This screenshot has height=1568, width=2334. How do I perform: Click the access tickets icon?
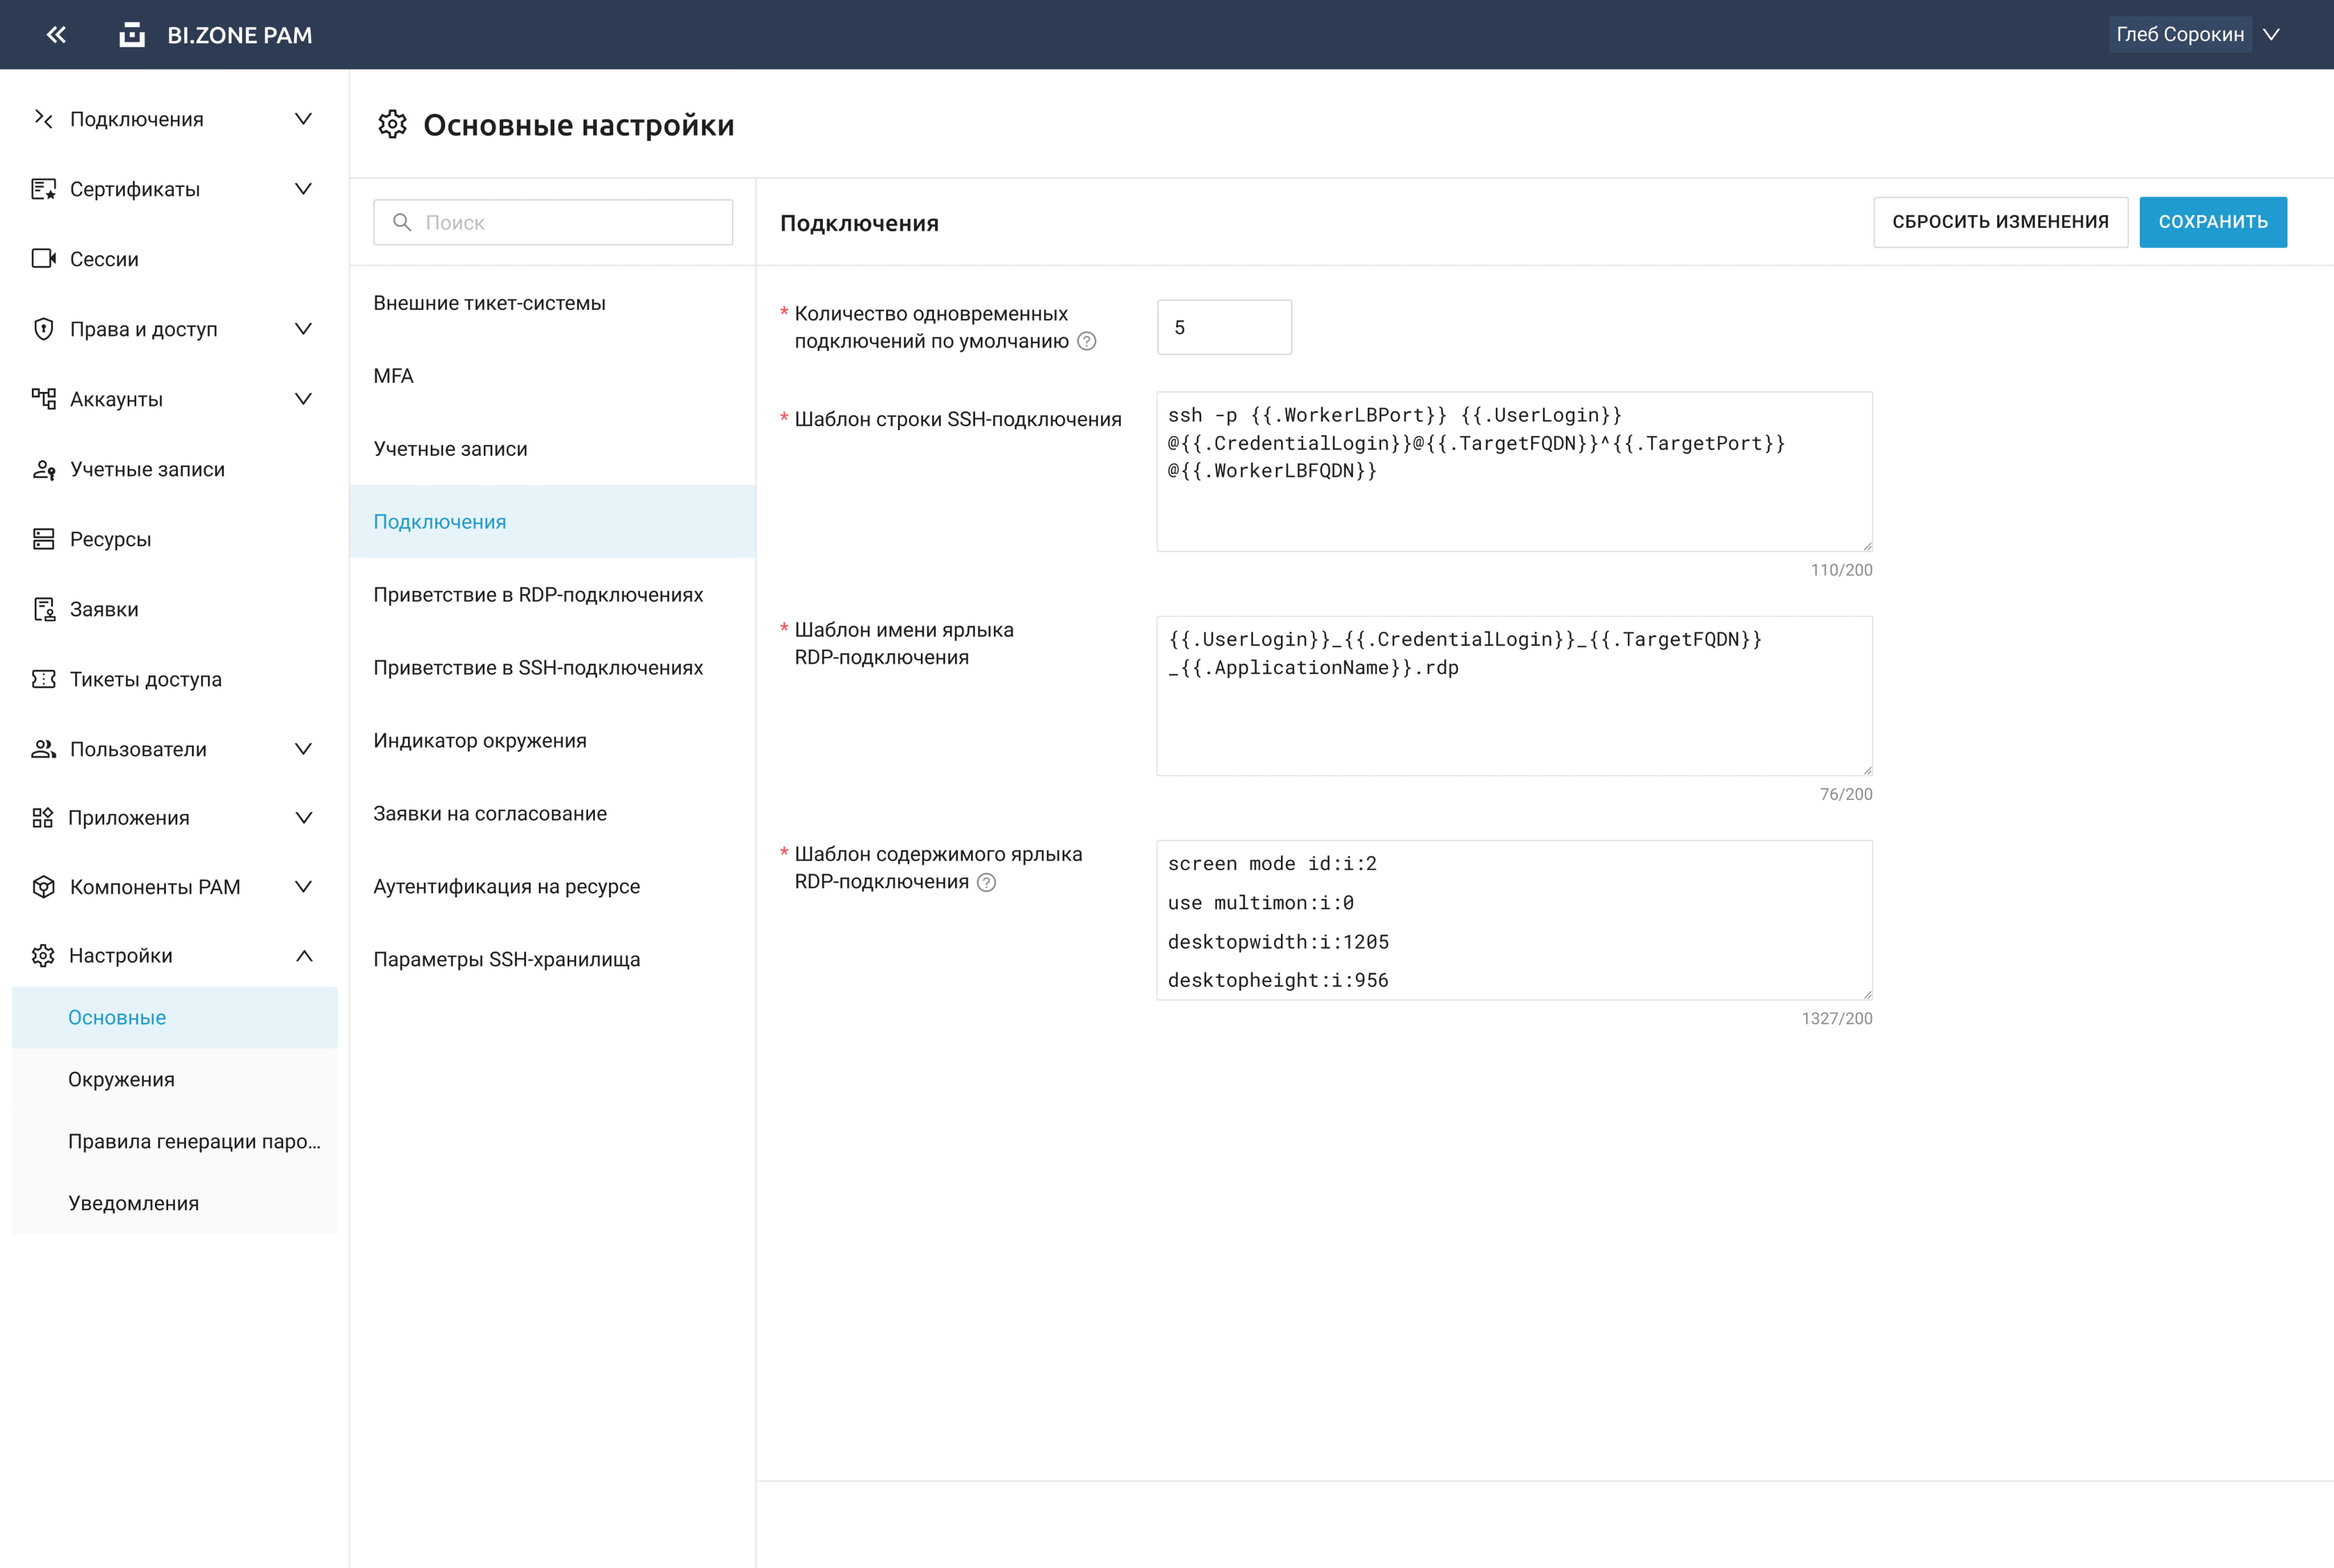tap(43, 679)
